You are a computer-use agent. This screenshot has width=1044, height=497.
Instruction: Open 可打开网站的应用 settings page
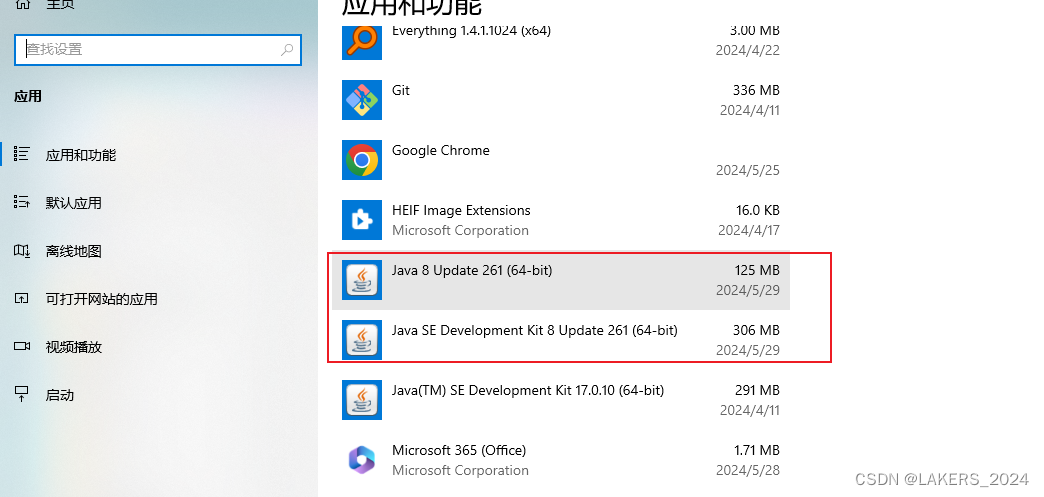coord(101,299)
